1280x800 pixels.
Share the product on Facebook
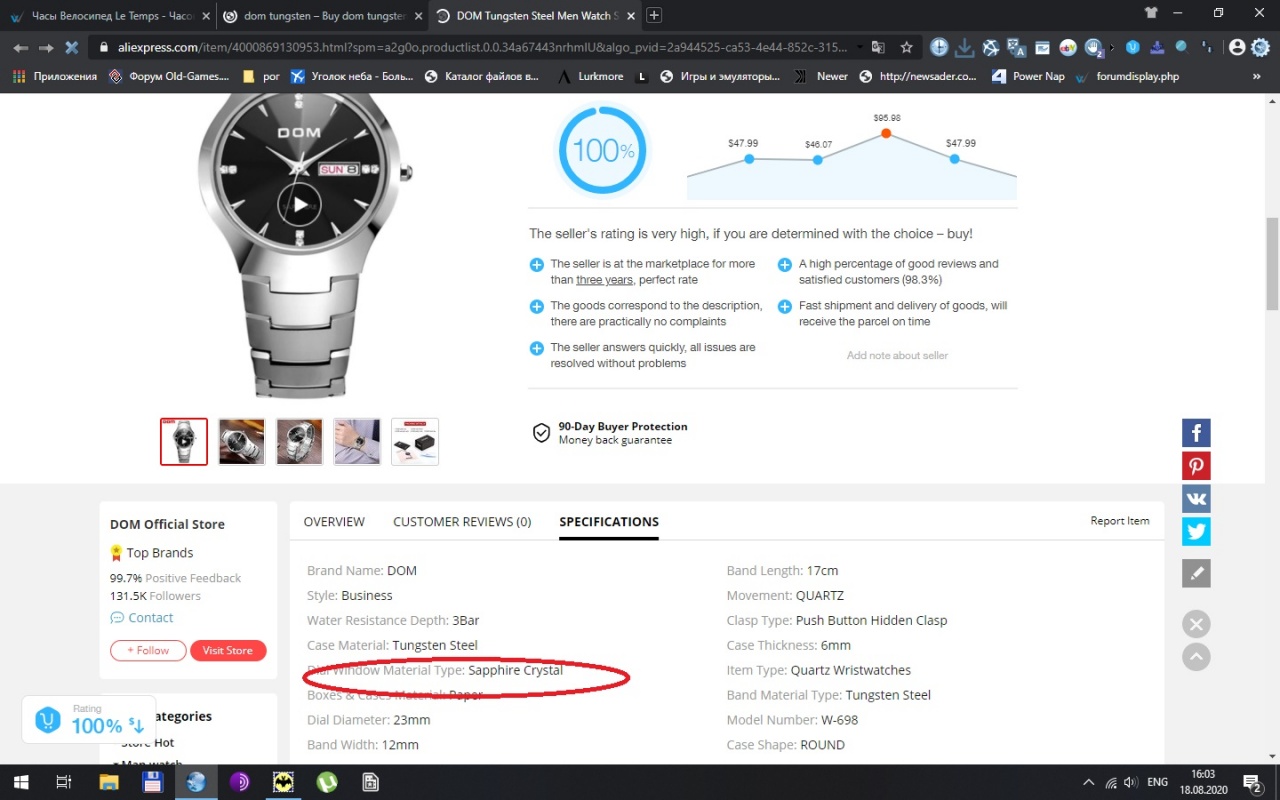click(1196, 433)
